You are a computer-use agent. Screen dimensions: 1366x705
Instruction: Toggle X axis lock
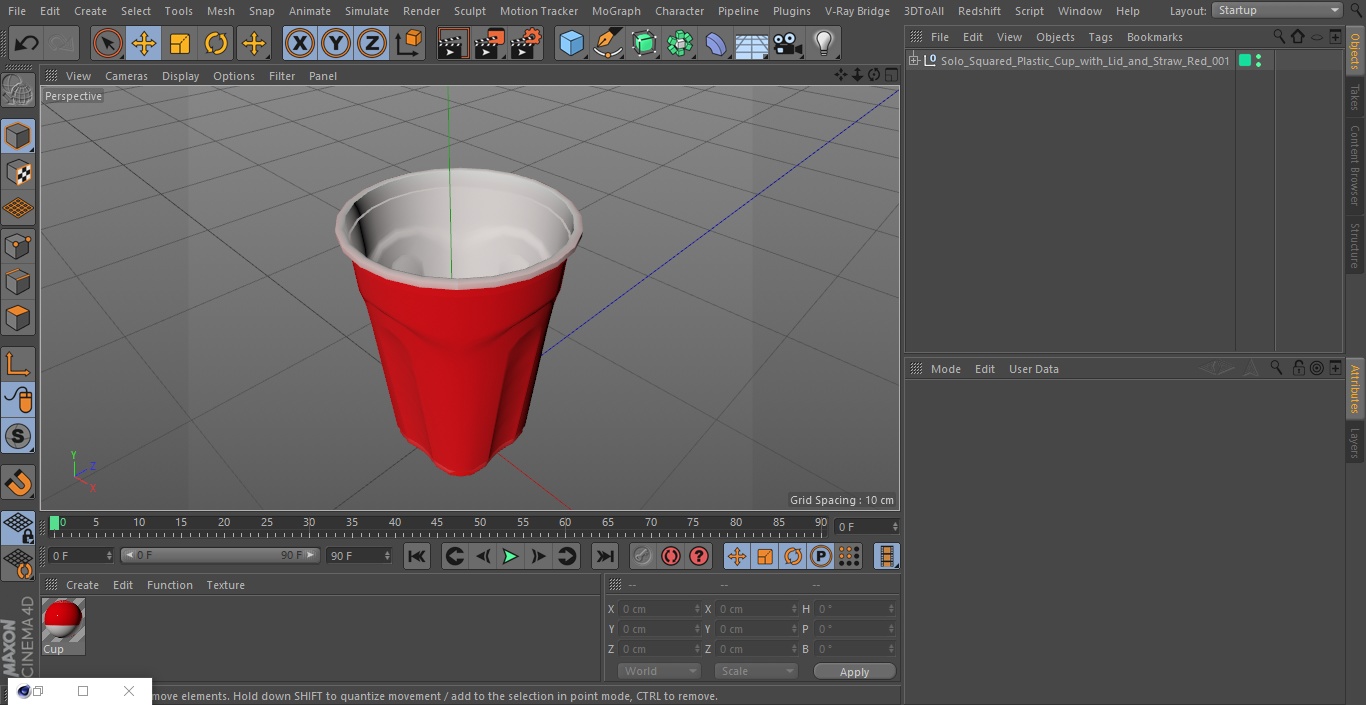tap(300, 43)
